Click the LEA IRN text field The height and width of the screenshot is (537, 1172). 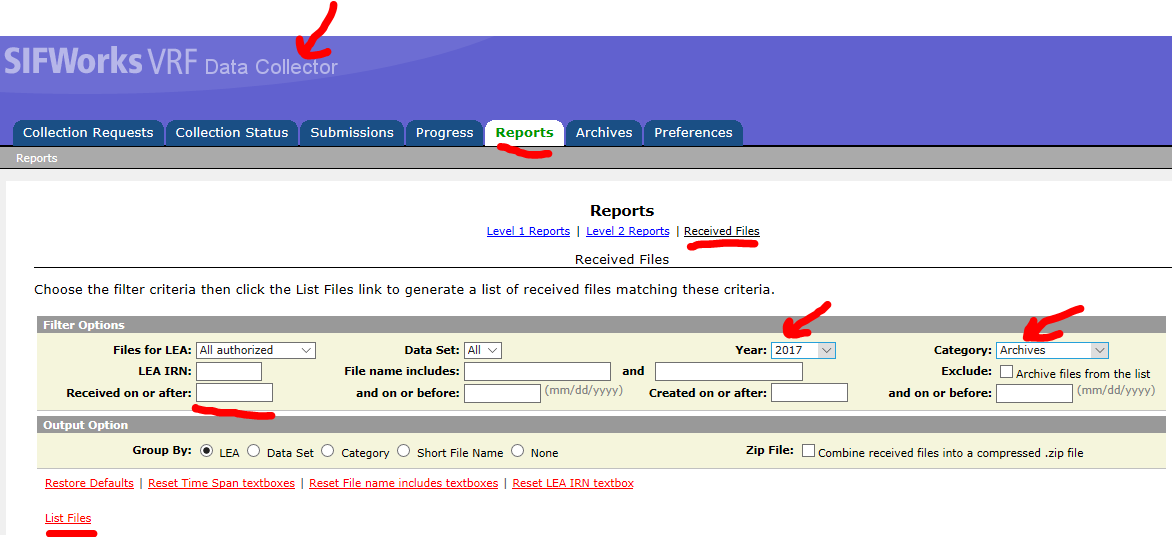(229, 372)
